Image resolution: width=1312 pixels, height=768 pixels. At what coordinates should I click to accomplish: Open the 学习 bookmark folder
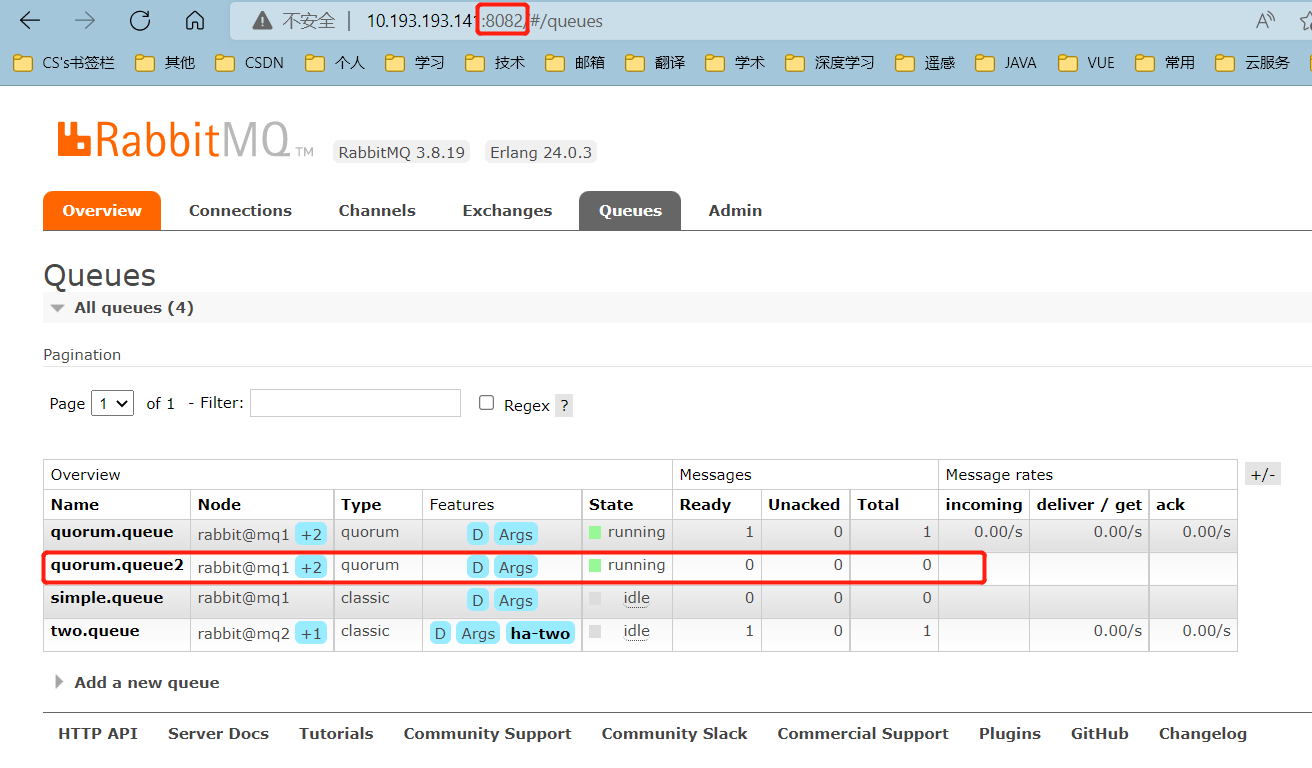pyautogui.click(x=415, y=63)
